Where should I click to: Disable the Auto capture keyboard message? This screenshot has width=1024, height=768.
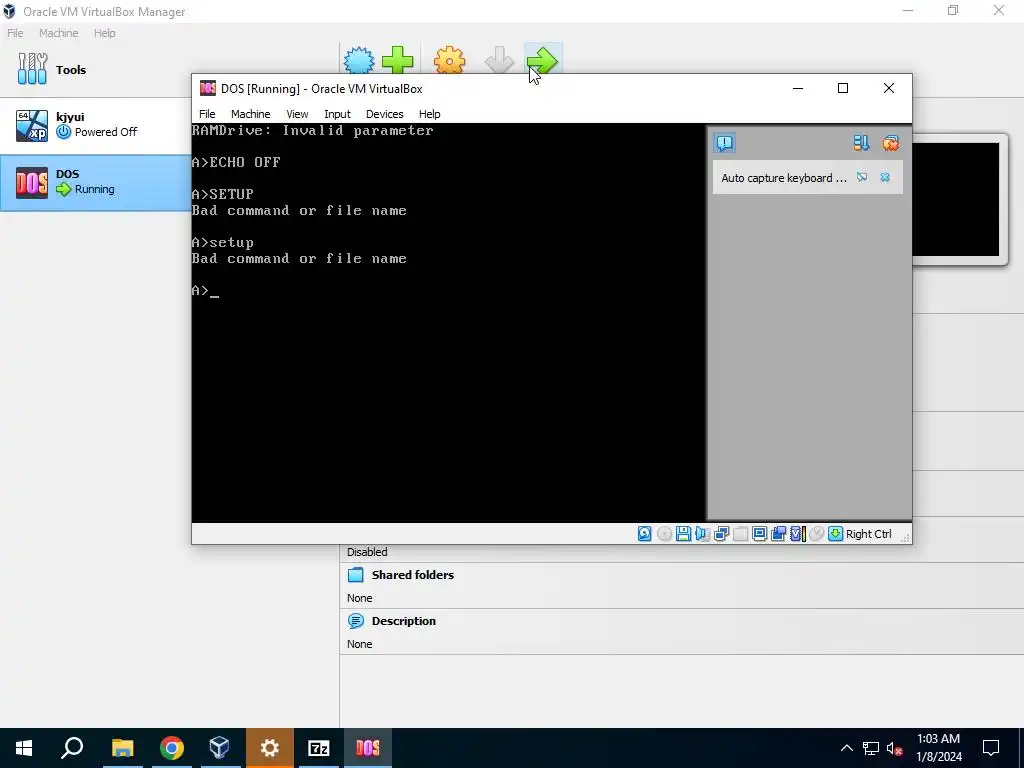[x=862, y=177]
